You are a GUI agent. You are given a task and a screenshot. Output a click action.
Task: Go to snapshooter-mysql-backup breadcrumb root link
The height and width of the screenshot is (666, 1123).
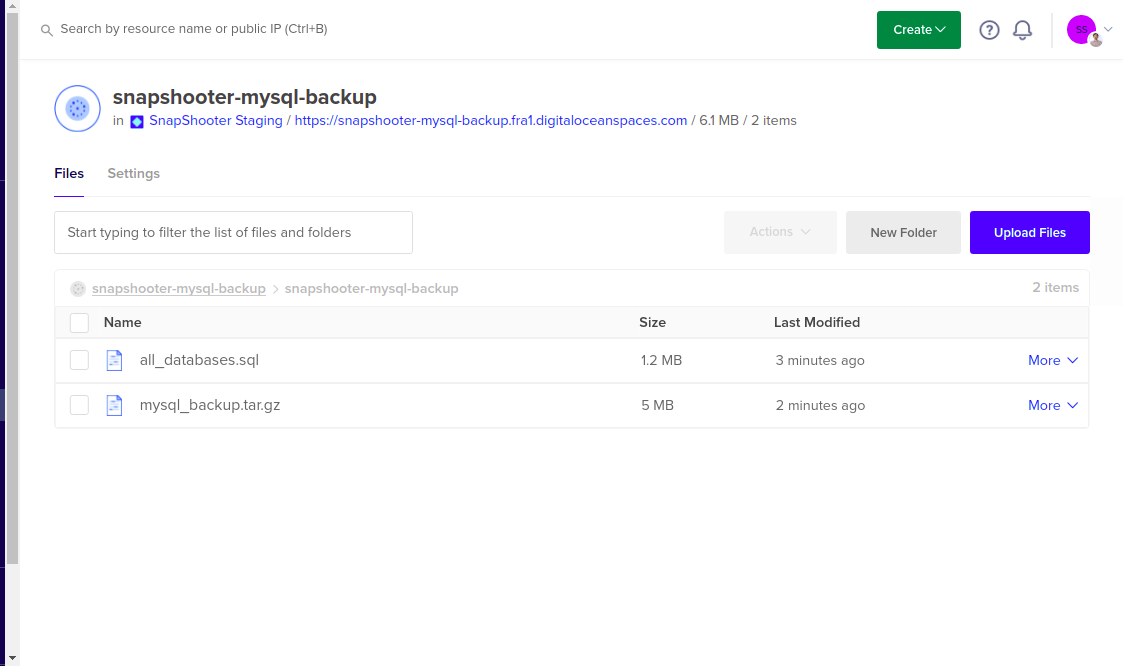[x=178, y=289]
